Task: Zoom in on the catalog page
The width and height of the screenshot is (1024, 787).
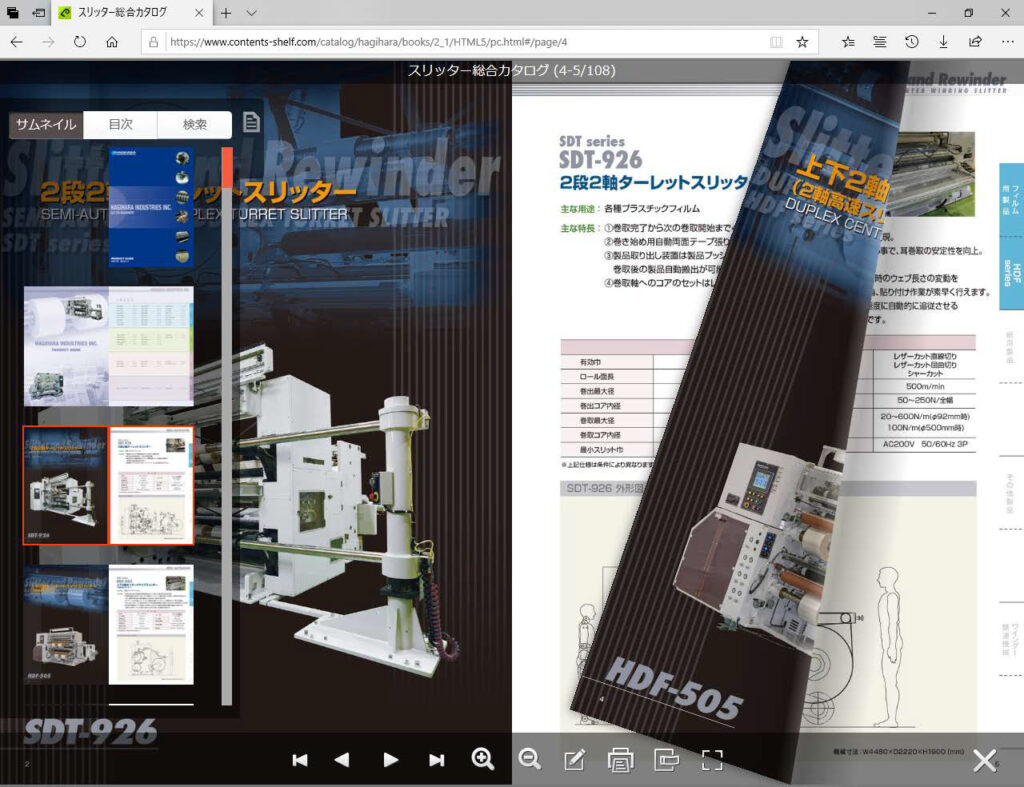Action: (x=483, y=759)
